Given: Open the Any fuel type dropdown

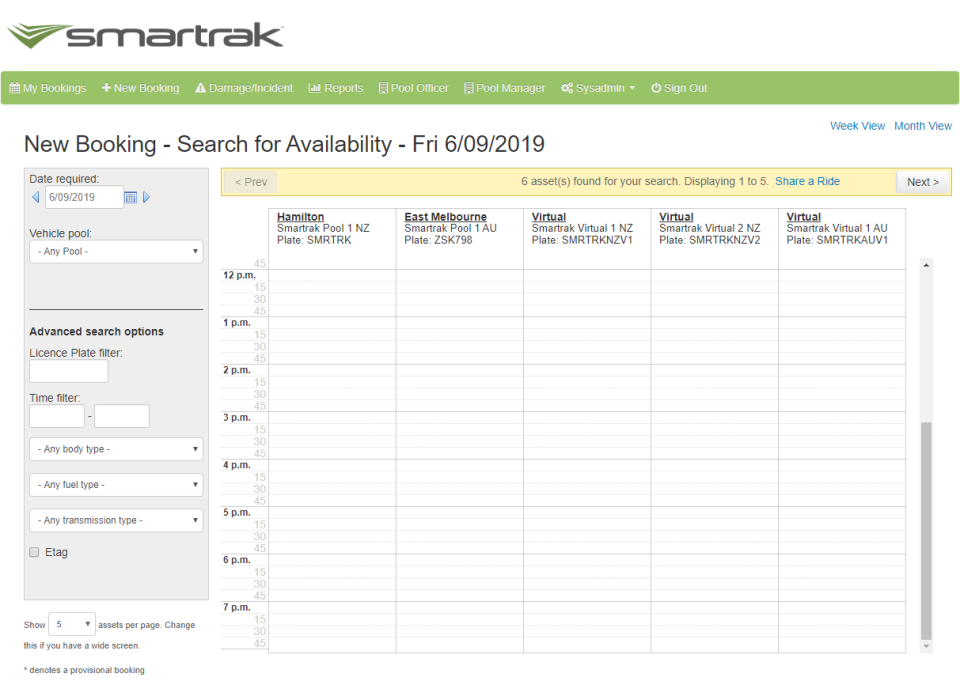Looking at the screenshot, I should pos(116,484).
